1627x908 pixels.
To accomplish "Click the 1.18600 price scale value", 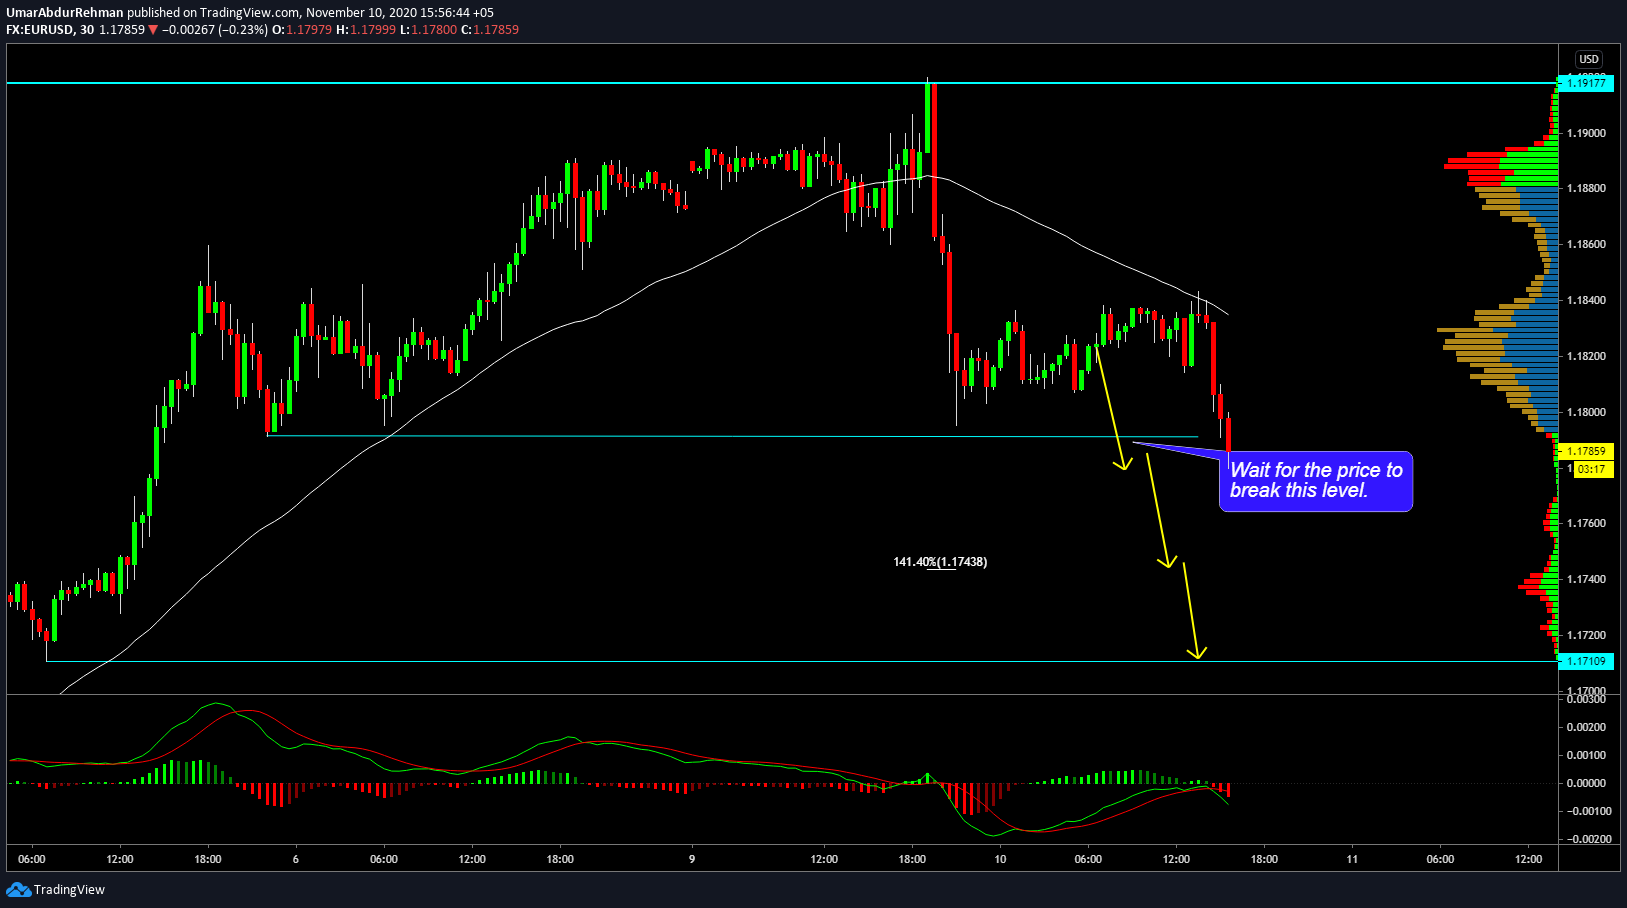I will [1586, 244].
